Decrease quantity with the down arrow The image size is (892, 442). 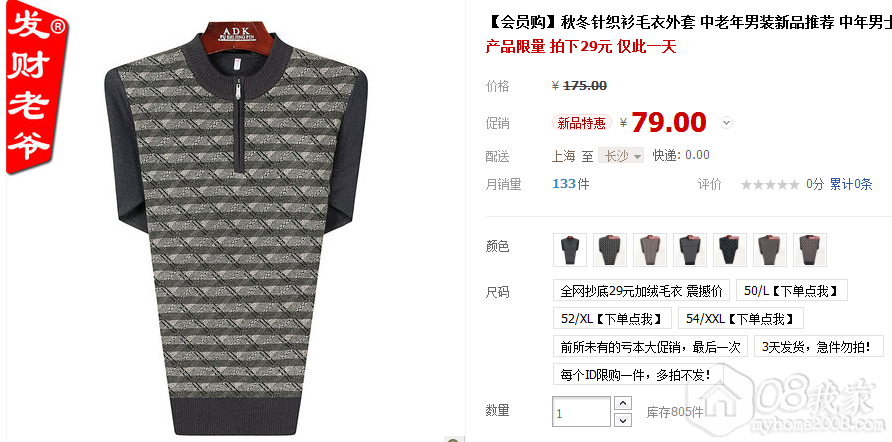coord(624,420)
